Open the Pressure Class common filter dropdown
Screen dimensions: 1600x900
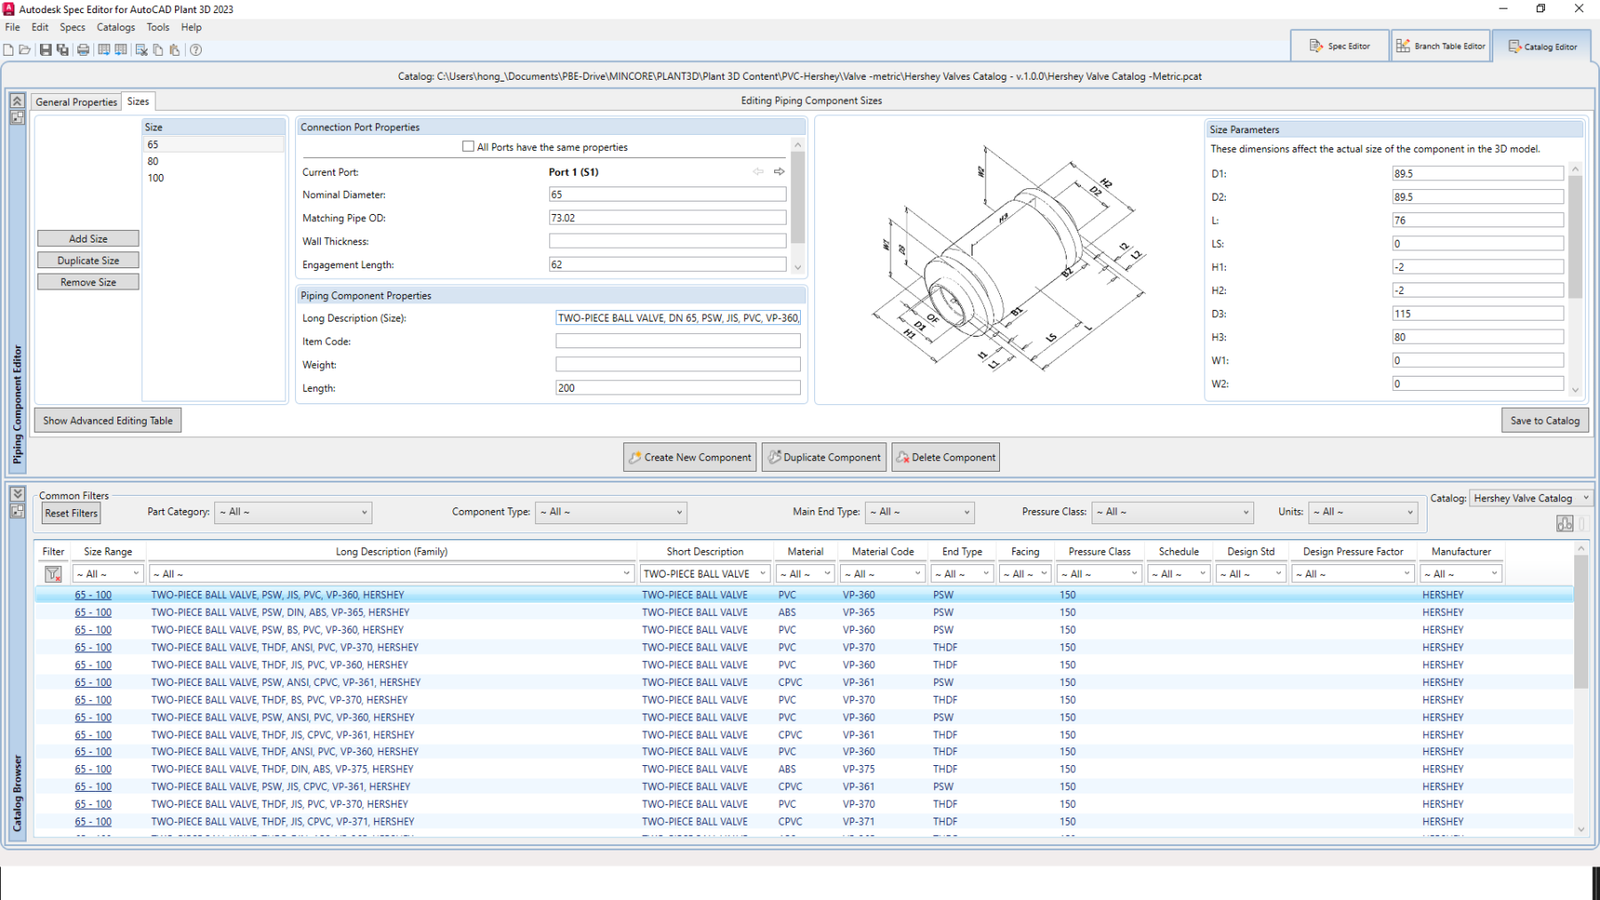point(1172,512)
